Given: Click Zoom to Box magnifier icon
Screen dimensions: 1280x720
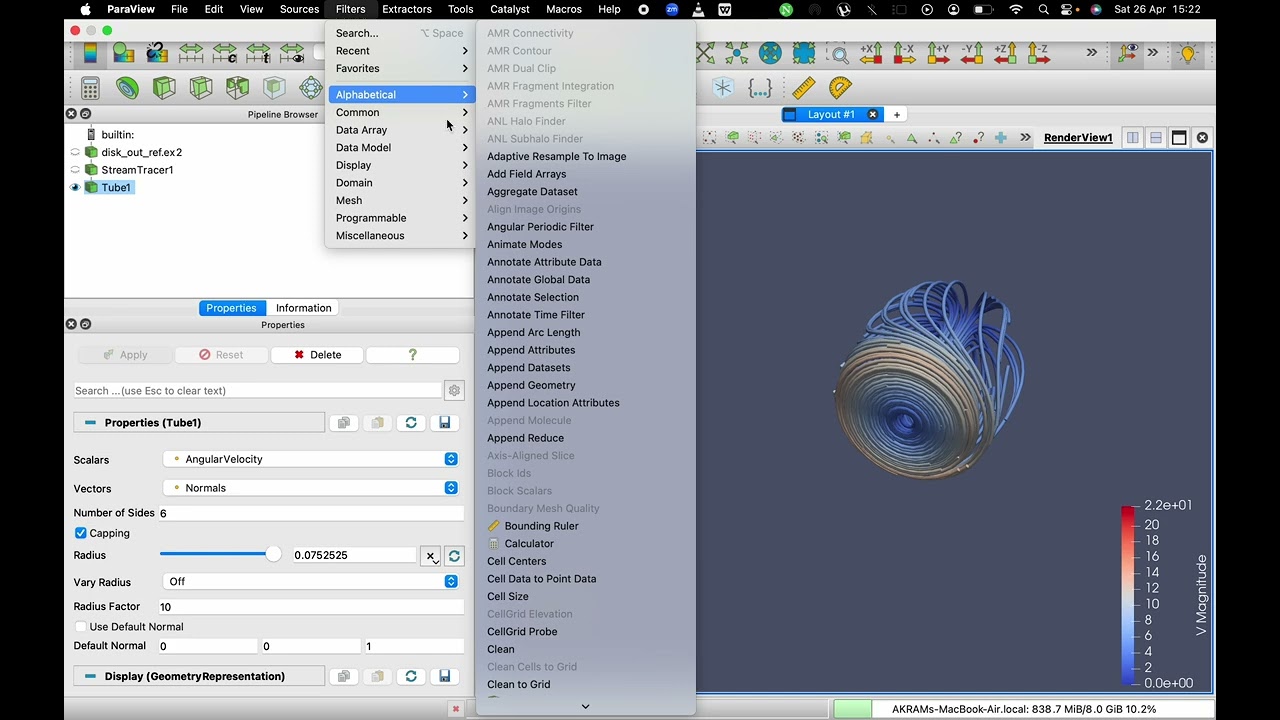Looking at the screenshot, I should [838, 54].
